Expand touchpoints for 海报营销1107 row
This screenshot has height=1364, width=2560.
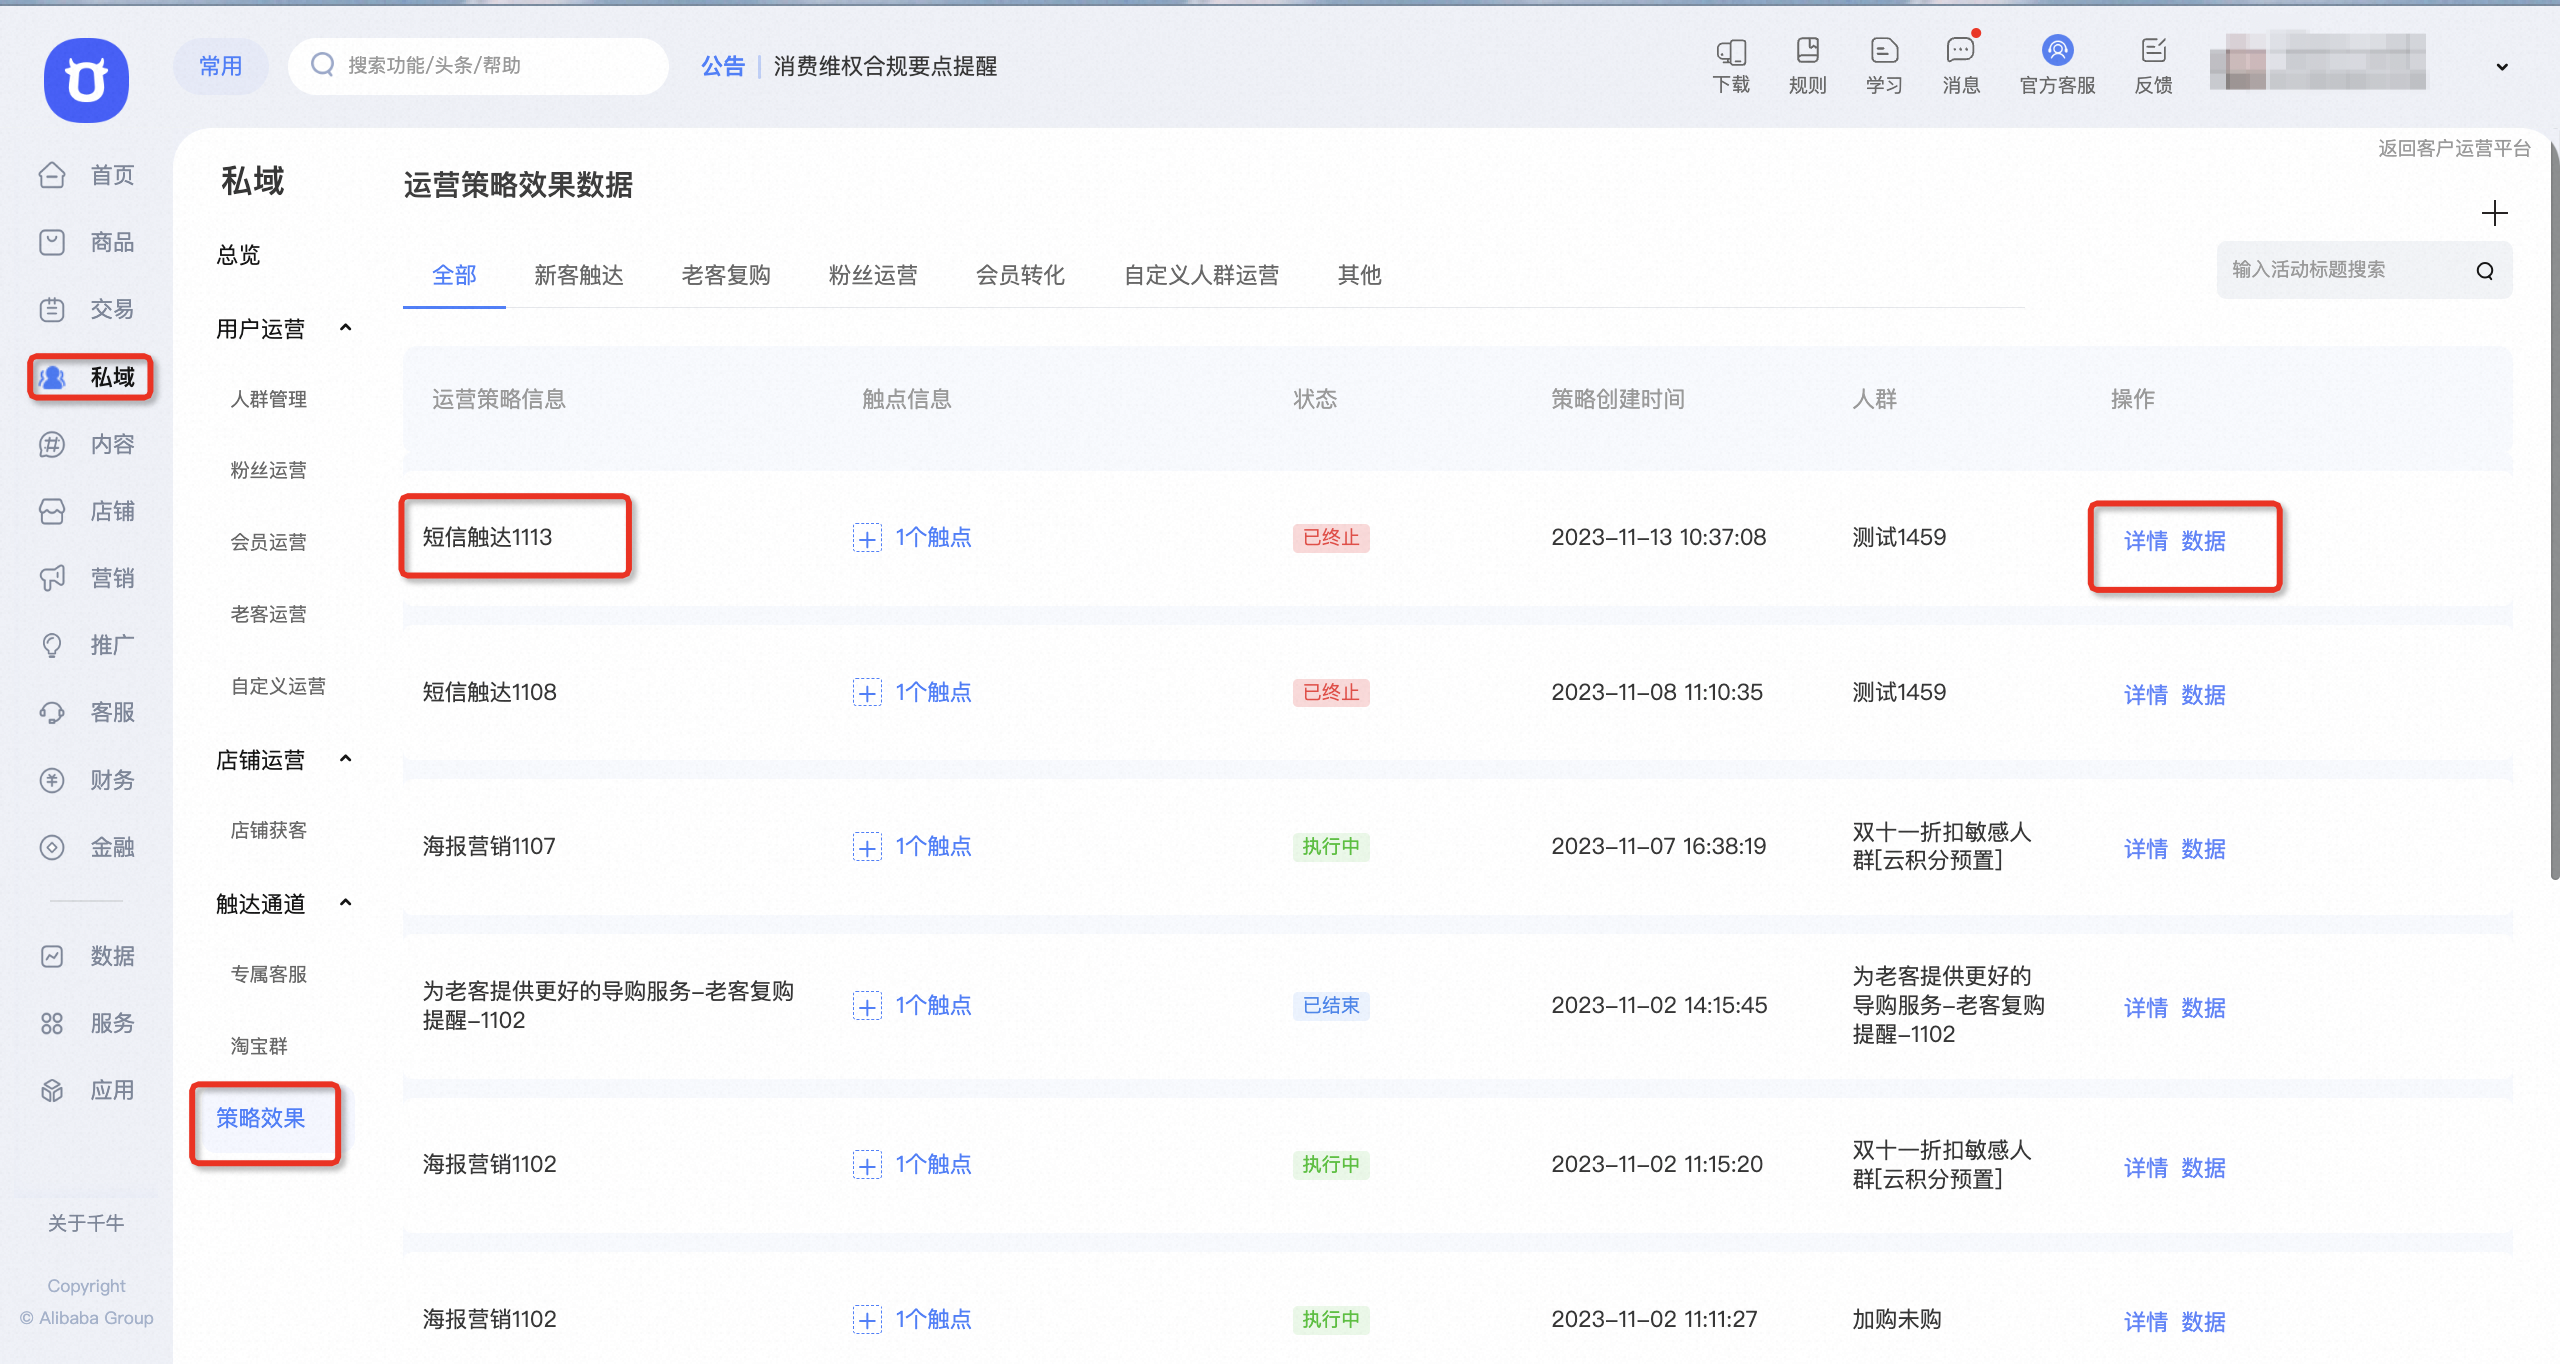tap(867, 847)
